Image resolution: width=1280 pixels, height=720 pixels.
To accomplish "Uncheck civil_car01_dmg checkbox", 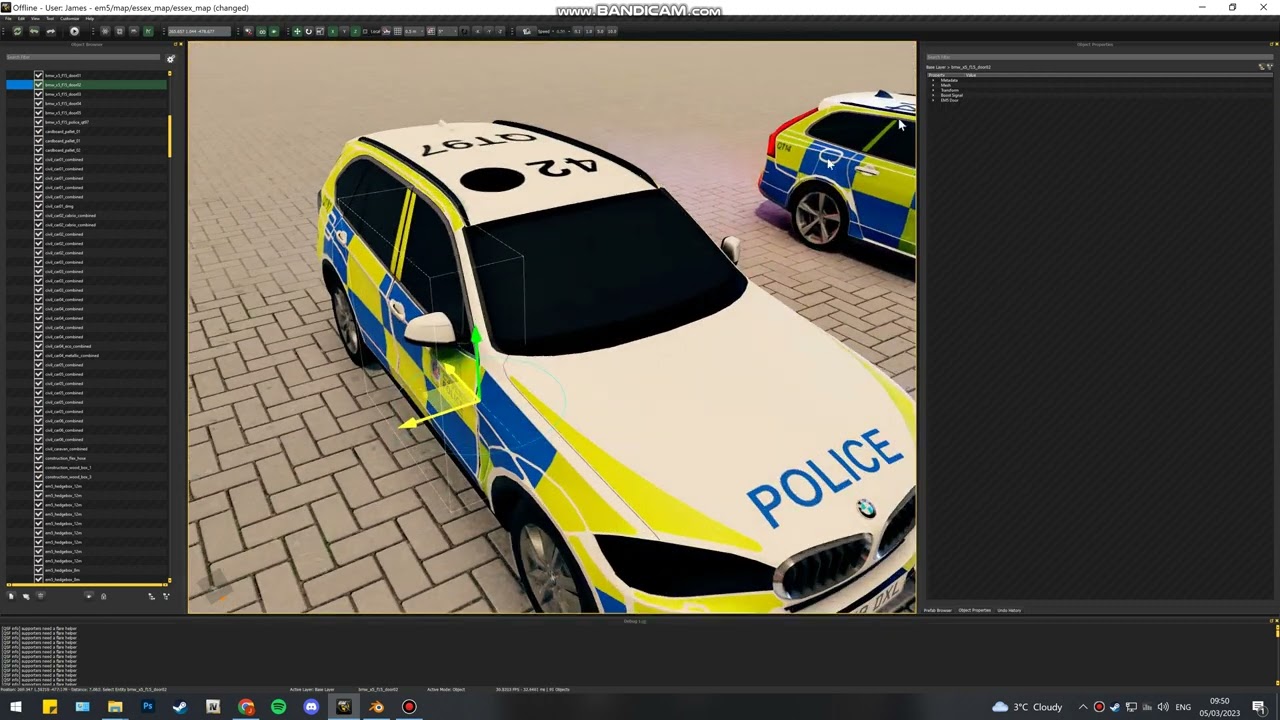I will click(x=38, y=206).
